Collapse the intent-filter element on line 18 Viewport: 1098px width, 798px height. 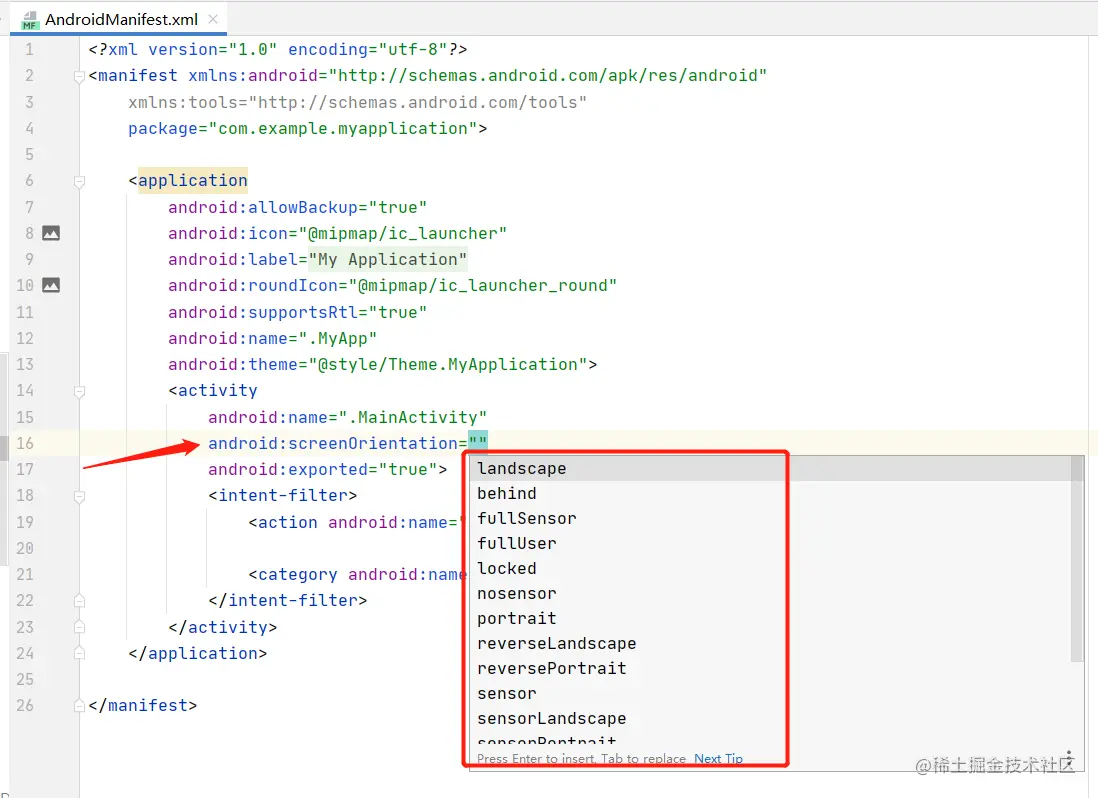pyautogui.click(x=79, y=496)
